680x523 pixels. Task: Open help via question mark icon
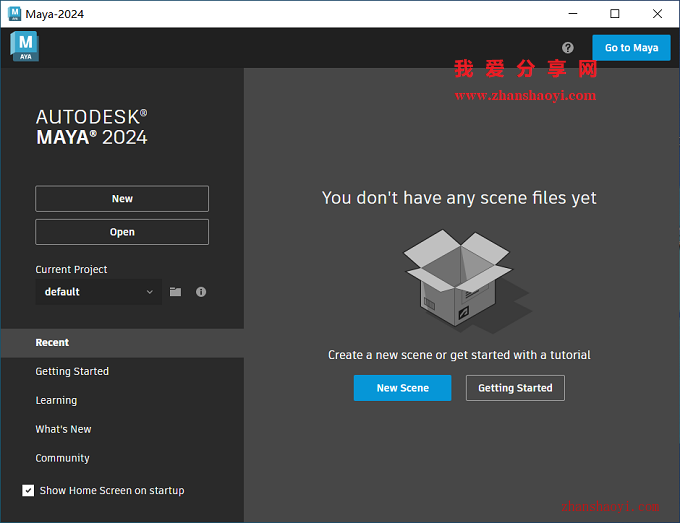567,48
